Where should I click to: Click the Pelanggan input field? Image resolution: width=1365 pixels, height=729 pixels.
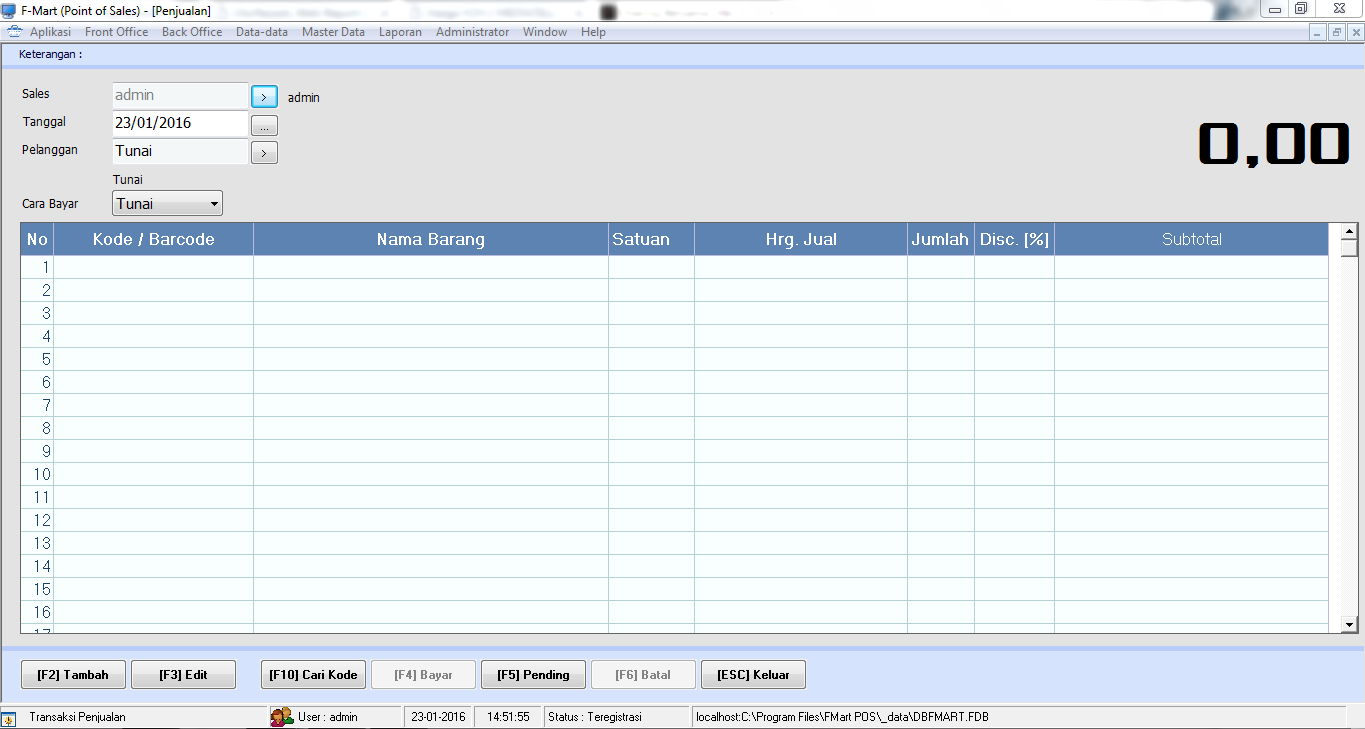(180, 151)
